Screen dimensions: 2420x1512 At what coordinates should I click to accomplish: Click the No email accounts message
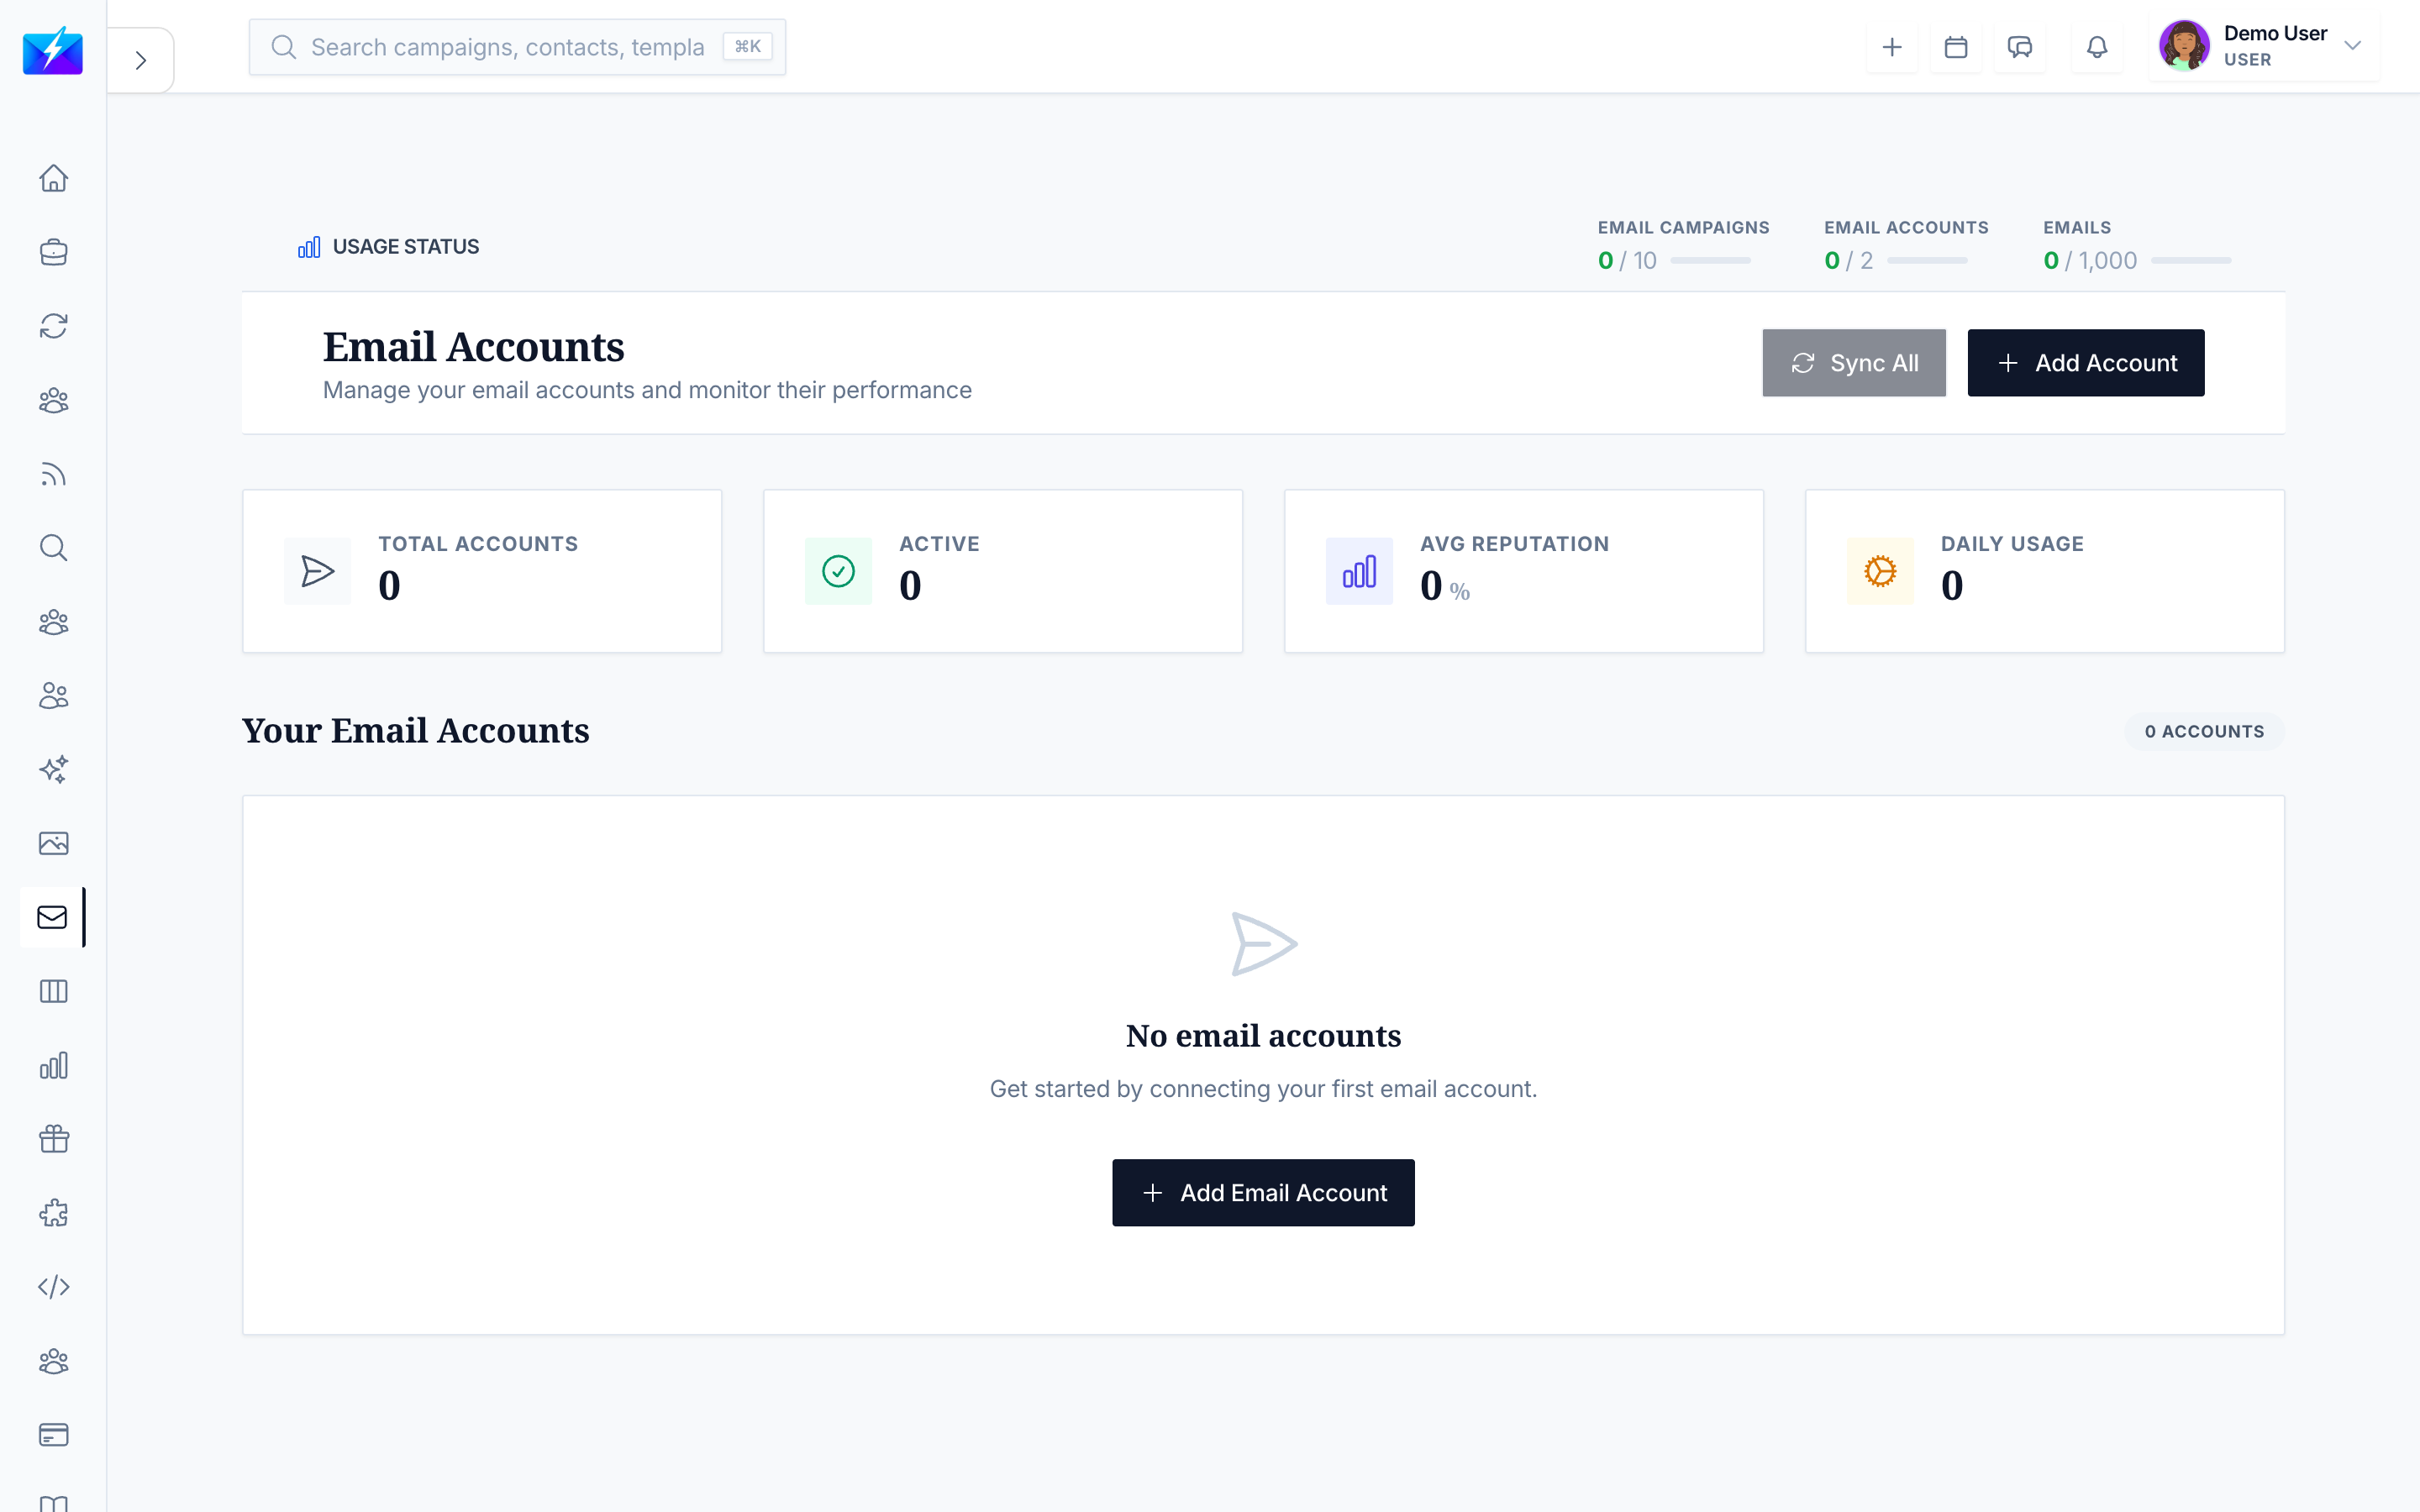(1263, 1036)
